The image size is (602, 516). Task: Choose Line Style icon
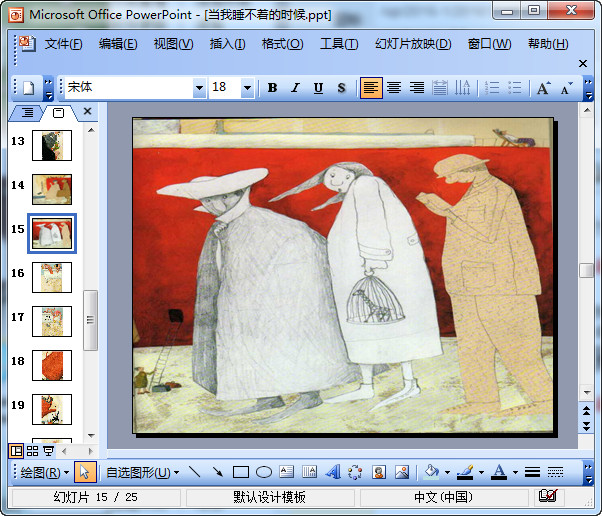click(533, 472)
